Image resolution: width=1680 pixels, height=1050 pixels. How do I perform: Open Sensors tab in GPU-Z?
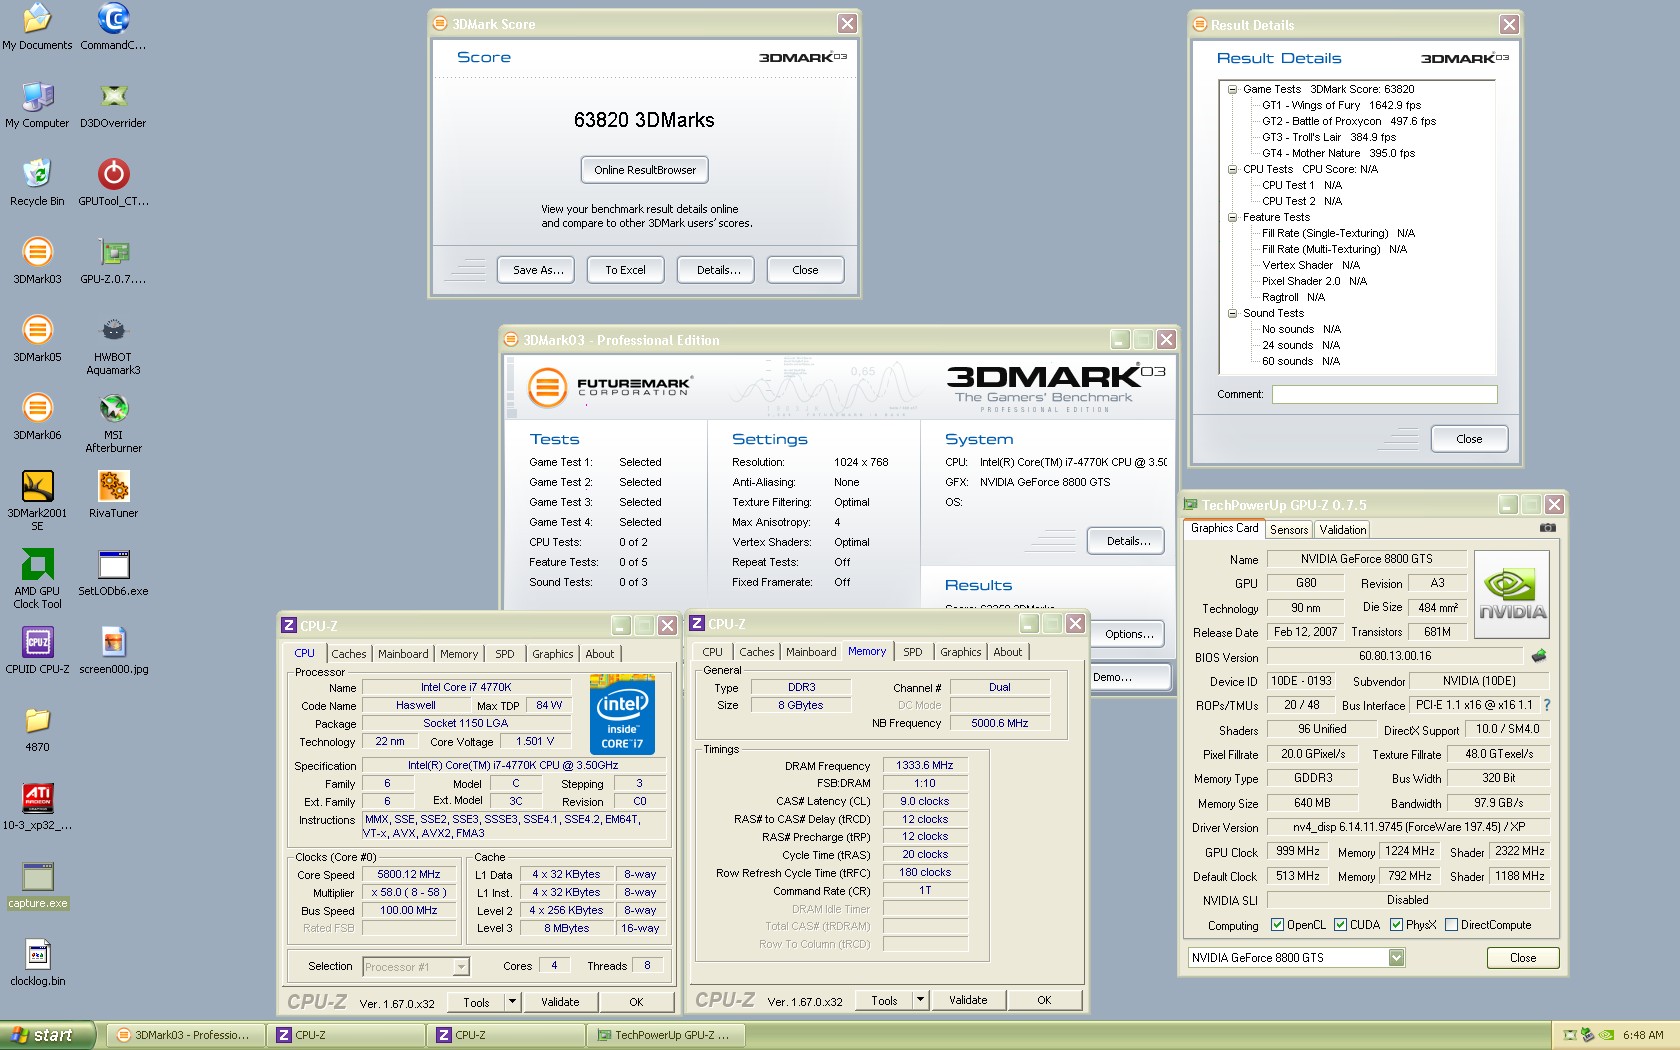[x=1289, y=530]
